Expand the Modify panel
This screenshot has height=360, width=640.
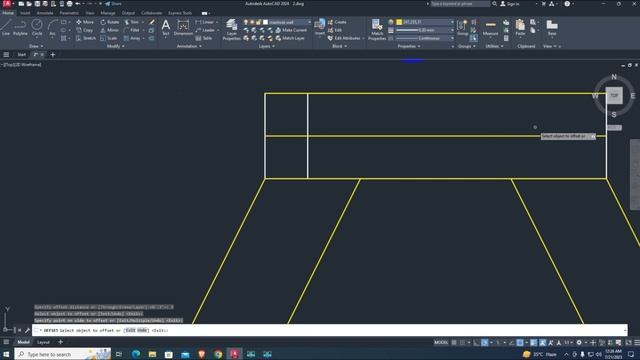point(116,46)
